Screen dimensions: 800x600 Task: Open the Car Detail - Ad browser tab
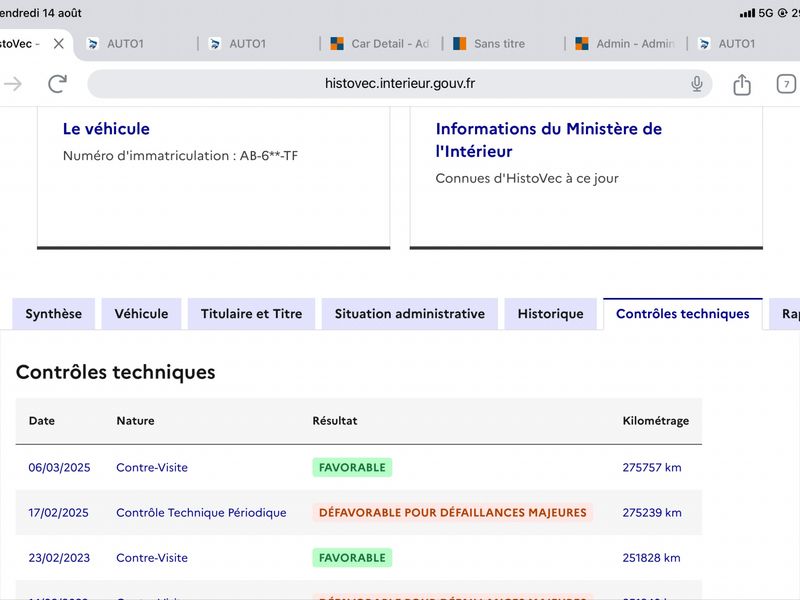(380, 44)
